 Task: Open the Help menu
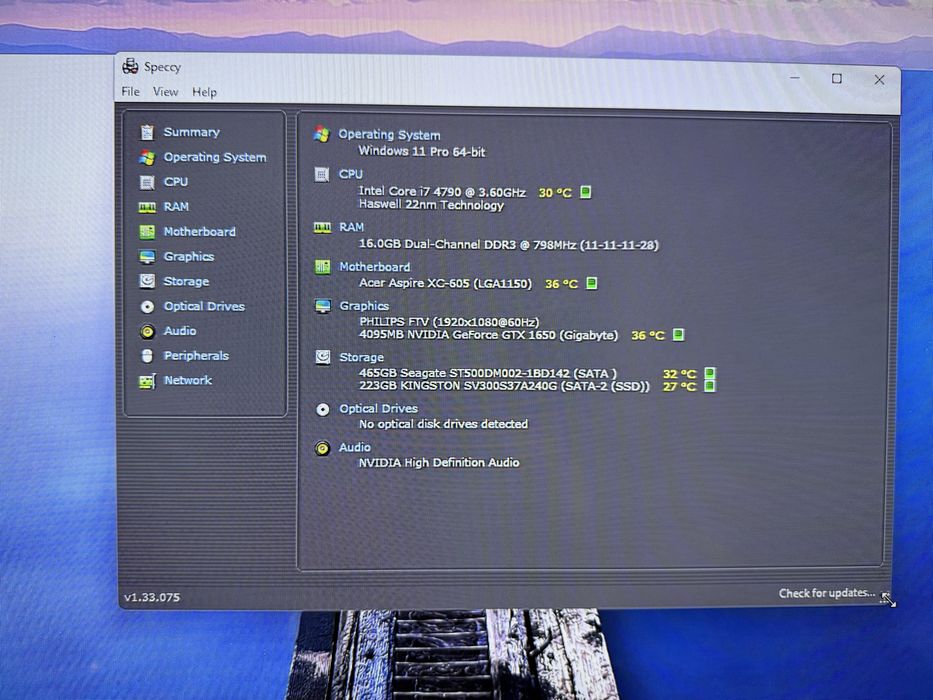pyautogui.click(x=204, y=92)
